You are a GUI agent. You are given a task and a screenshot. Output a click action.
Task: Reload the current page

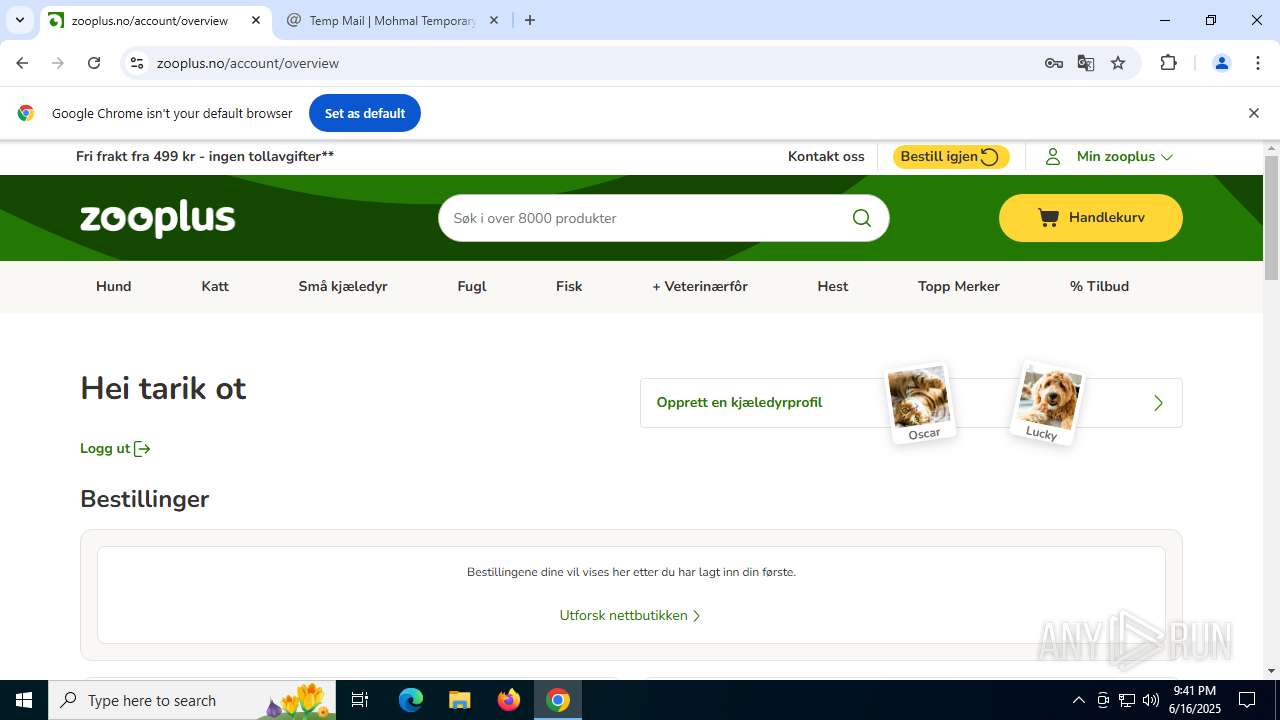pyautogui.click(x=94, y=63)
